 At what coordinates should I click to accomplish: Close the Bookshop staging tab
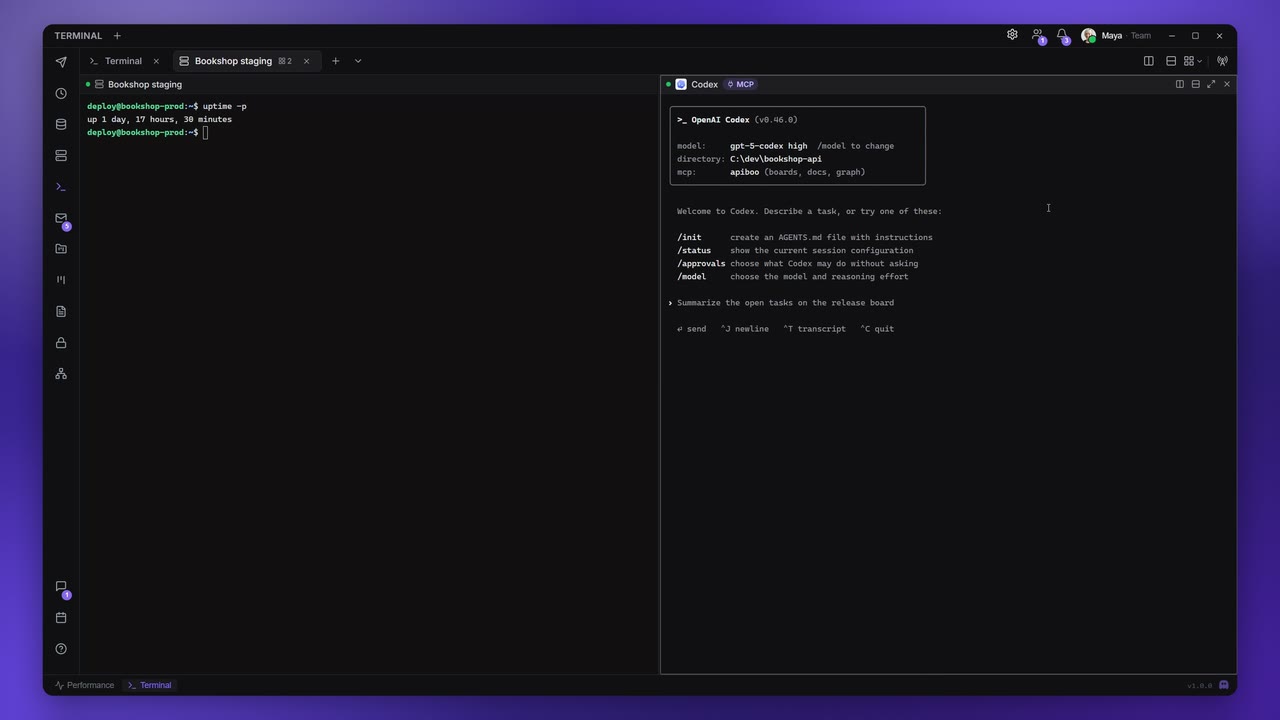tap(306, 61)
